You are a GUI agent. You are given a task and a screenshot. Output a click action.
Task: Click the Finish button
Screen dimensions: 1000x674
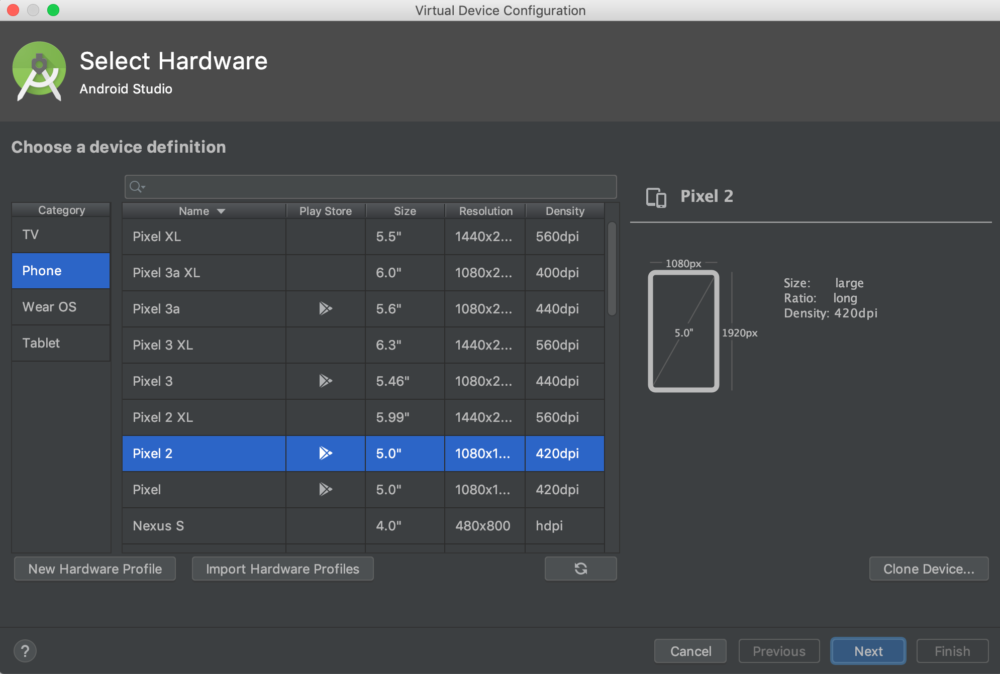coord(952,651)
